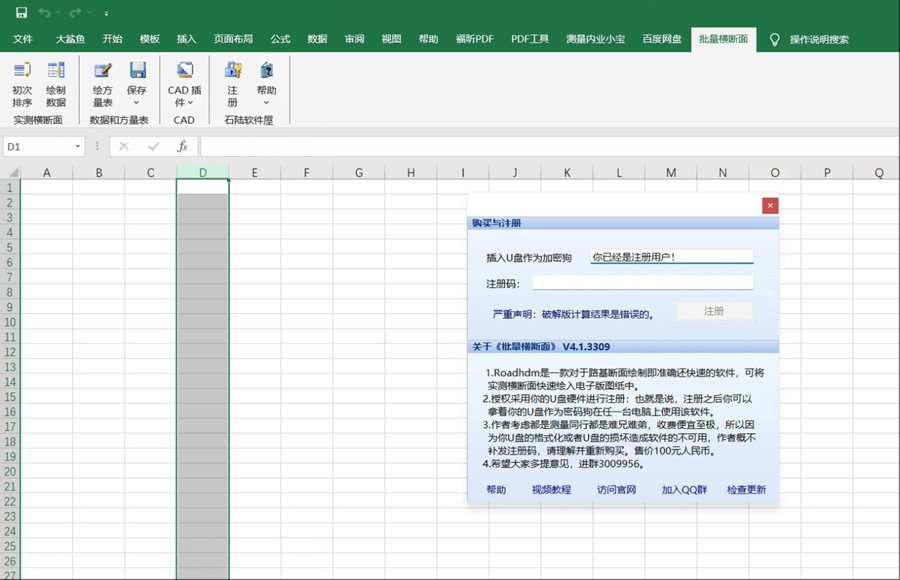Open the 公式 tab
900x580 pixels.
click(280, 39)
